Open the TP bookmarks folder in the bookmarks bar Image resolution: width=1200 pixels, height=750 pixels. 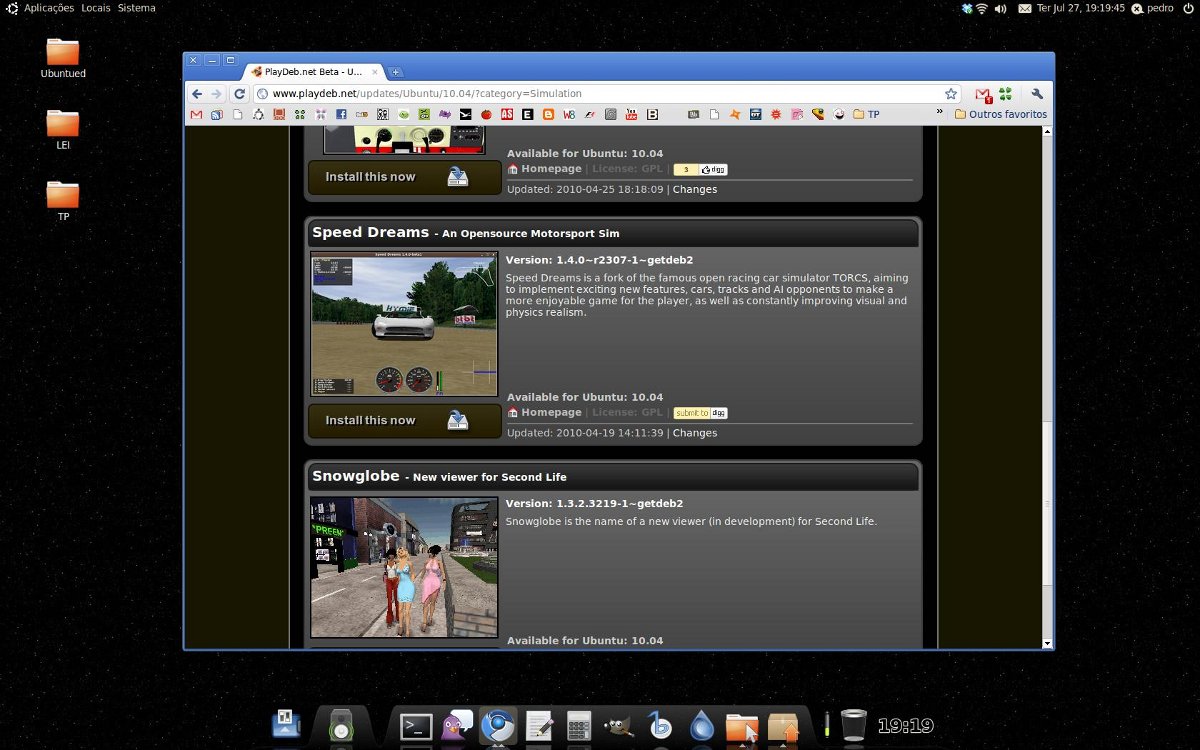click(x=866, y=114)
